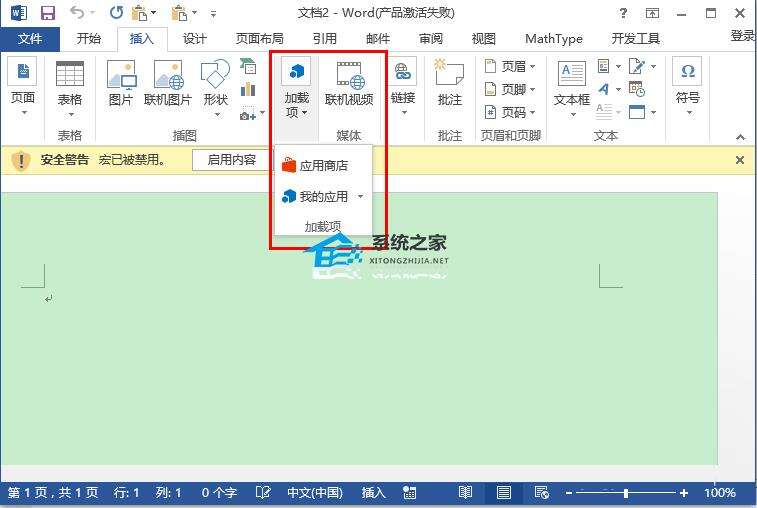Open the Customize Quick Access Toolbar arrow
The image size is (757, 508).
[x=213, y=14]
